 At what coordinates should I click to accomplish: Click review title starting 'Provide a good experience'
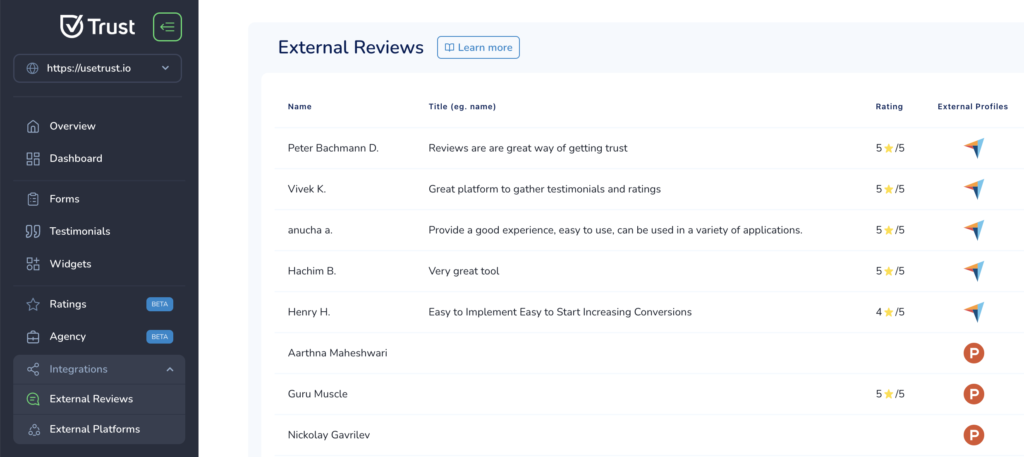tap(615, 230)
